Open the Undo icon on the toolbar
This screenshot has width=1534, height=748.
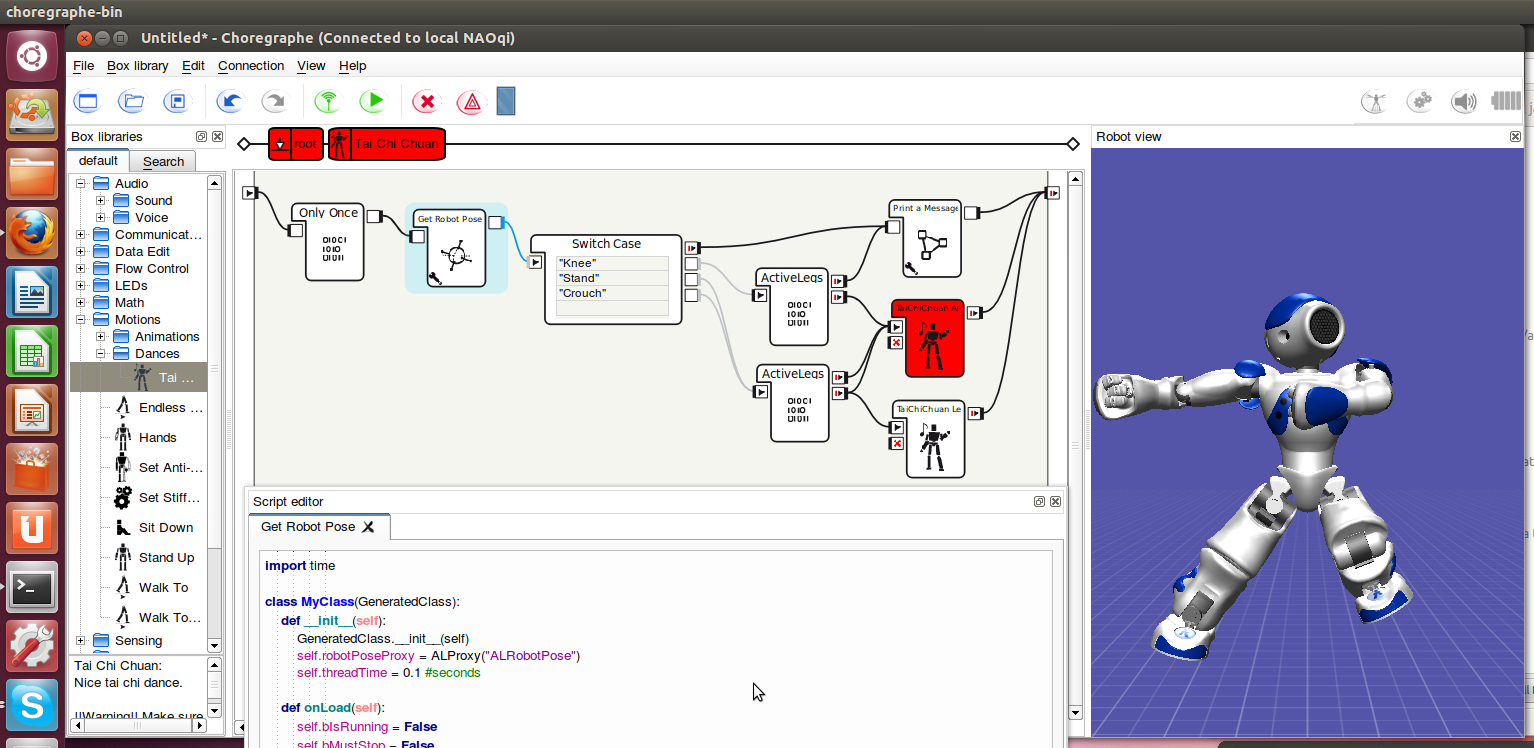coord(229,101)
